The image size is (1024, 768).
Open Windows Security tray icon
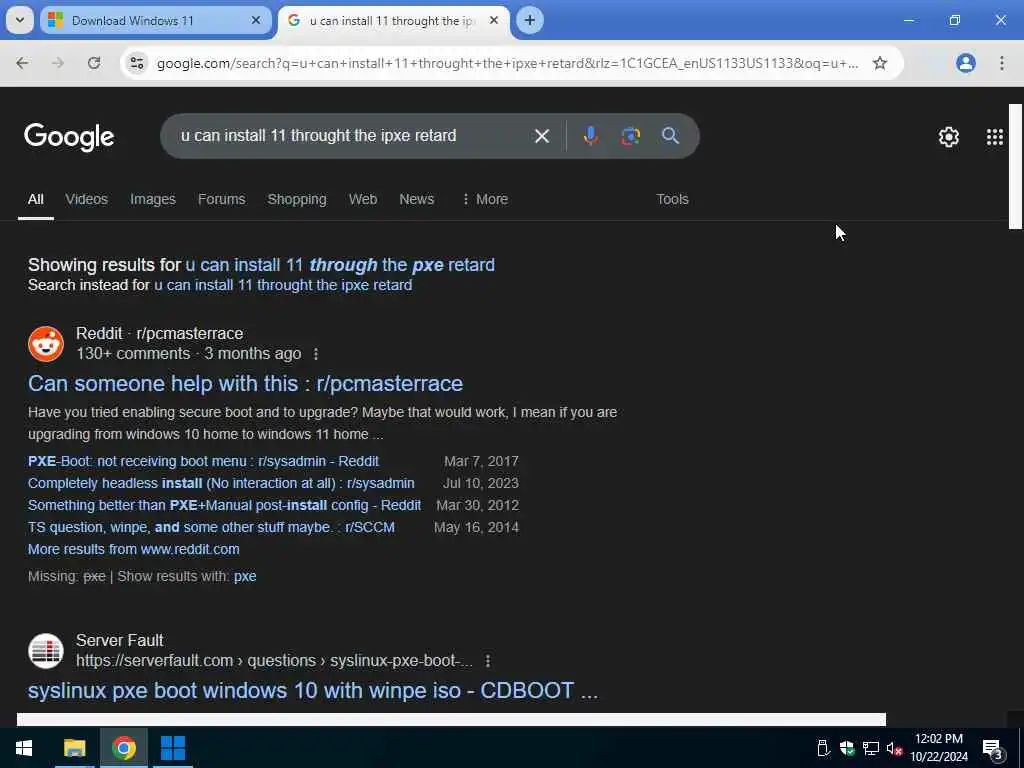(x=847, y=748)
